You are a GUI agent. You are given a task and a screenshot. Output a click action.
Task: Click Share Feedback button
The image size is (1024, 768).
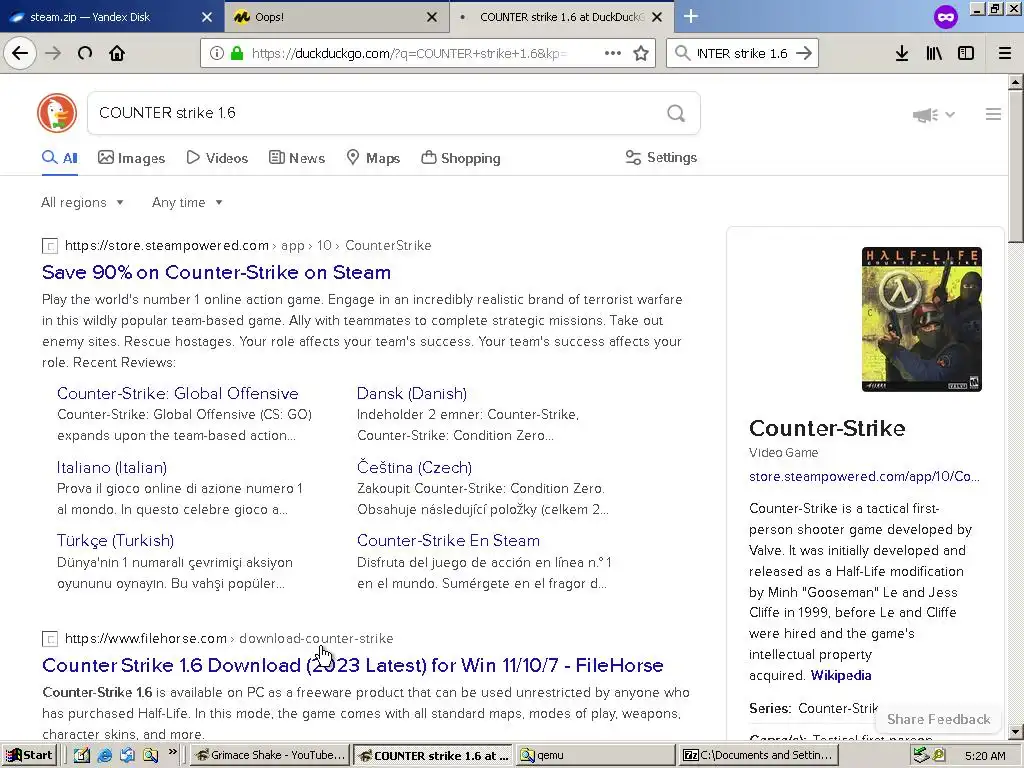pyautogui.click(x=938, y=720)
